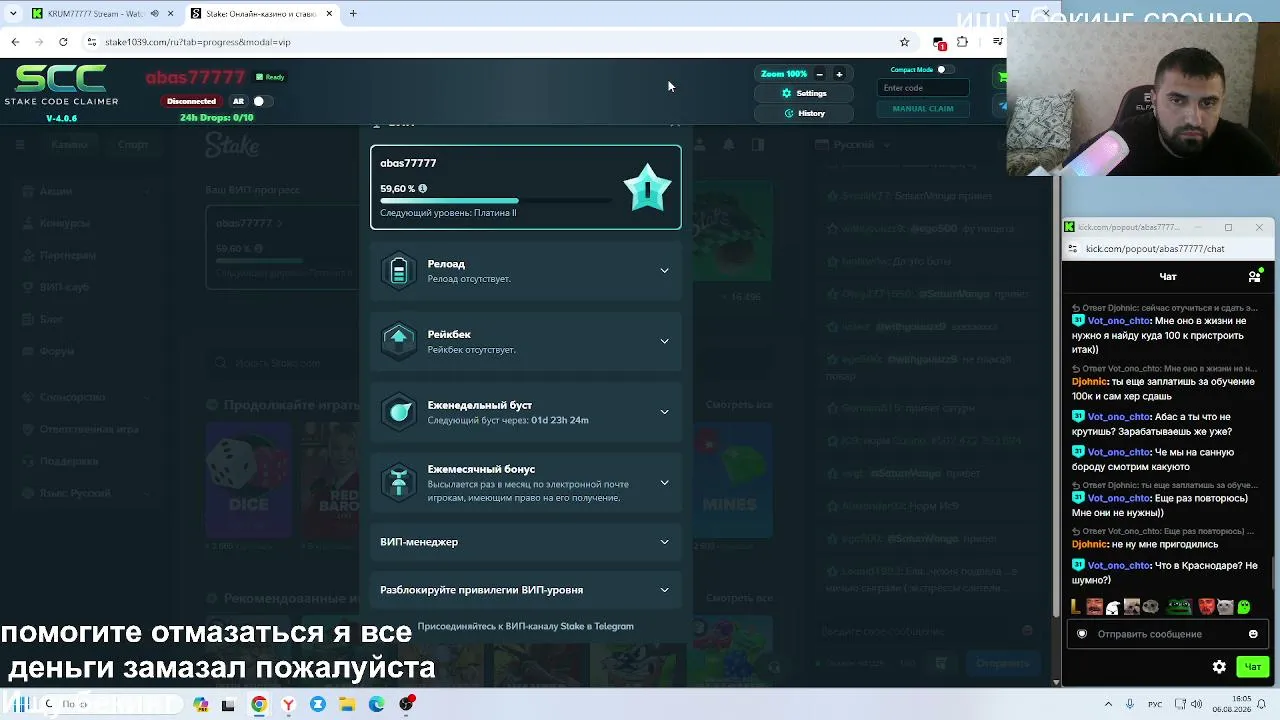Click the VIP progress bar
The image size is (1280, 720).
[x=496, y=201]
